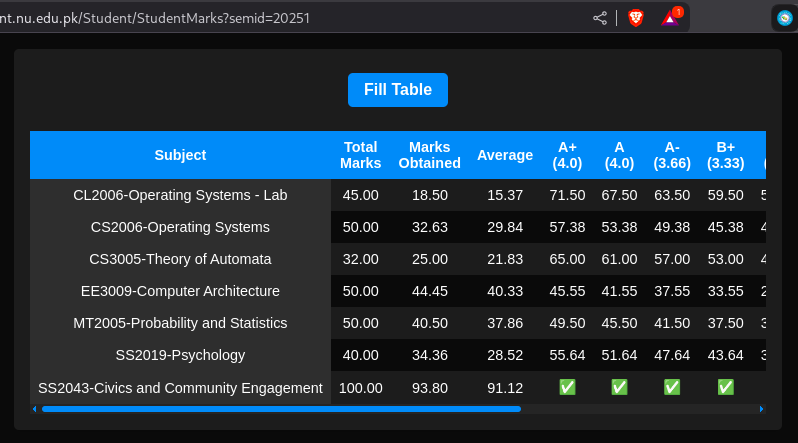Image resolution: width=798 pixels, height=443 pixels.
Task: Click A- value 63.50 for Operating Systems Lab
Action: pos(672,196)
